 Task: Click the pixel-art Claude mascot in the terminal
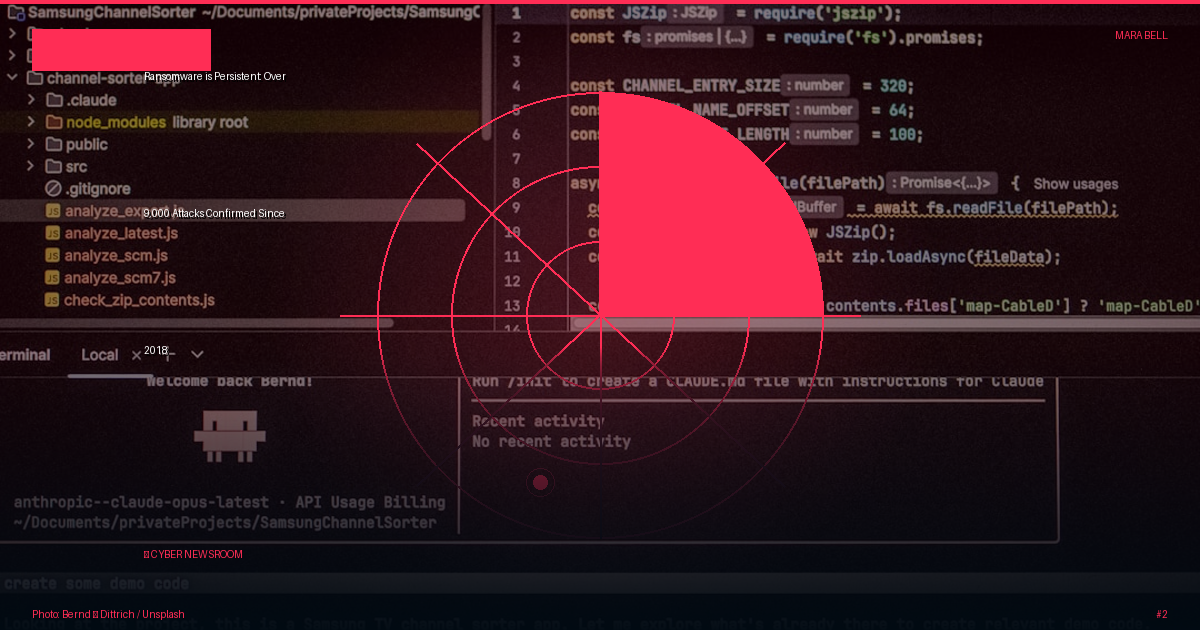click(x=230, y=436)
